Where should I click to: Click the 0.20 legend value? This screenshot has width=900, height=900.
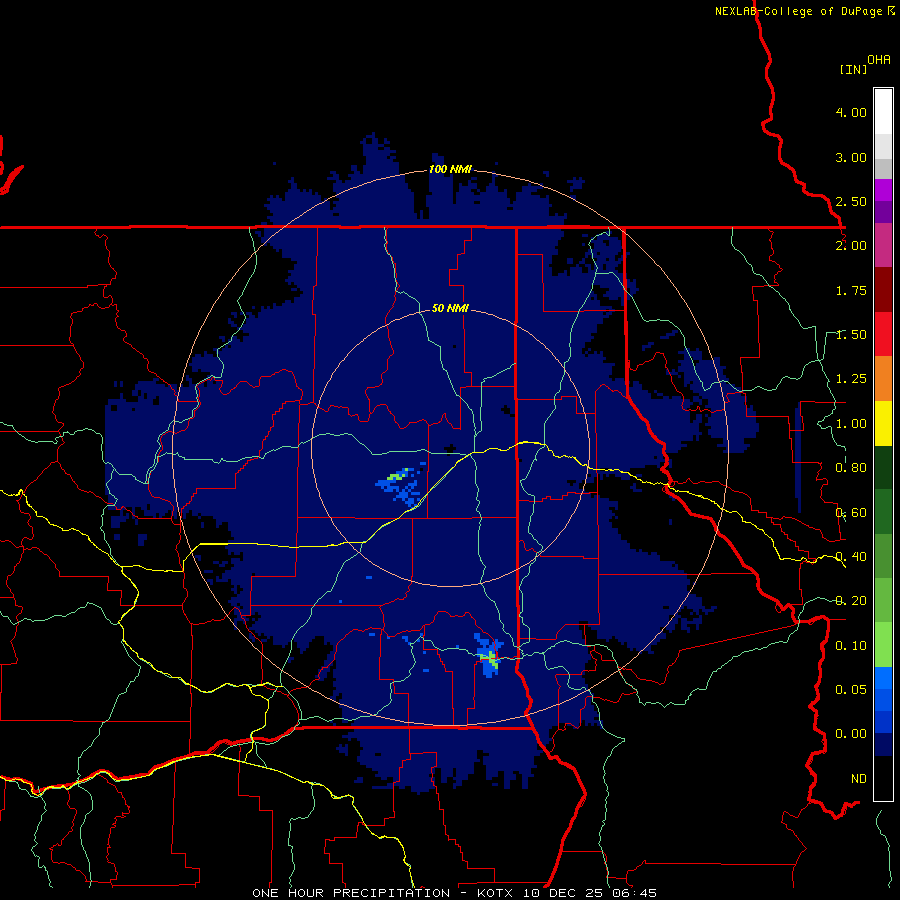pyautogui.click(x=851, y=601)
